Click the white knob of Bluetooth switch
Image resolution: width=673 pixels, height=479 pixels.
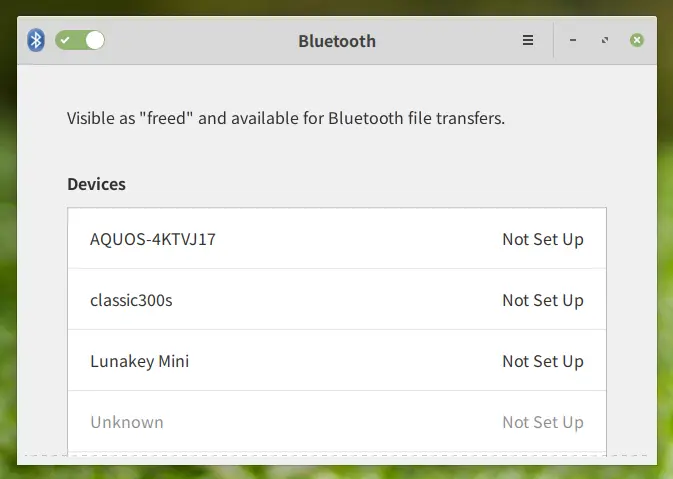(94, 40)
